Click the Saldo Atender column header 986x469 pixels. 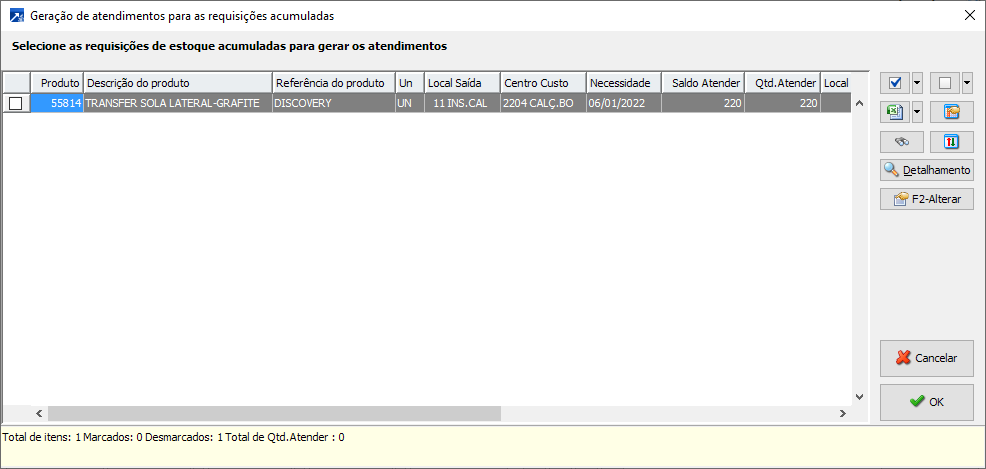[703, 83]
